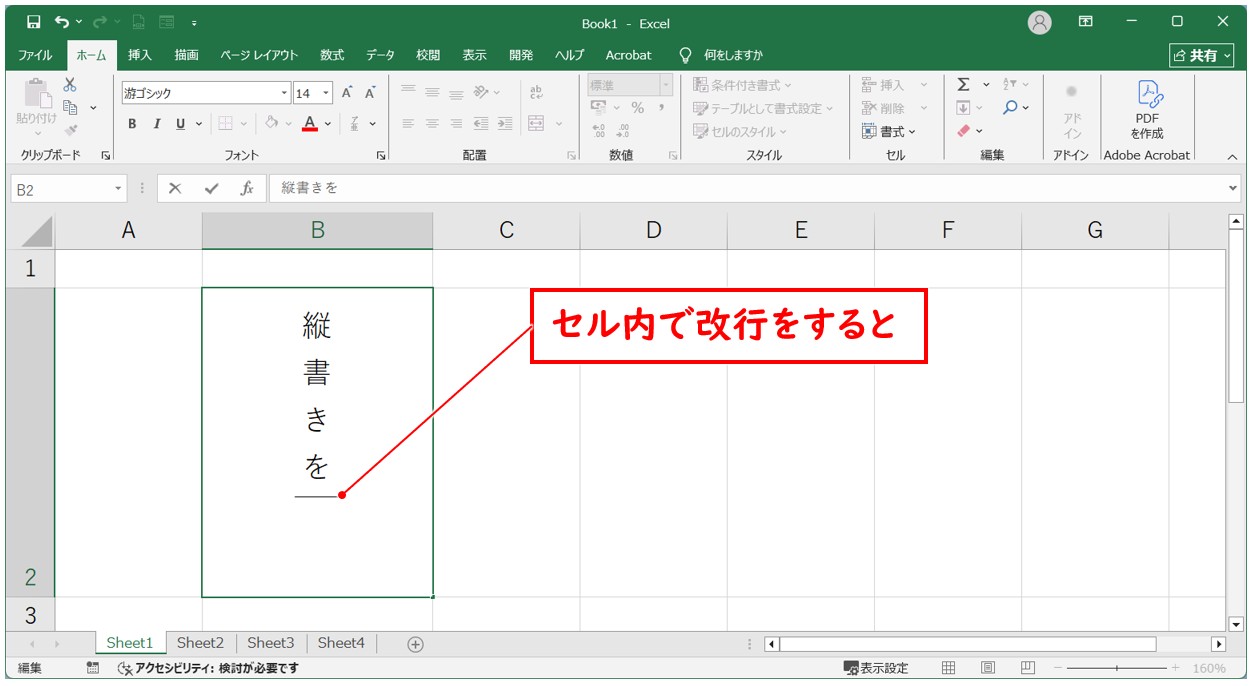The width and height of the screenshot is (1255, 686).
Task: Open font settings dialog launcher
Action: point(381,156)
